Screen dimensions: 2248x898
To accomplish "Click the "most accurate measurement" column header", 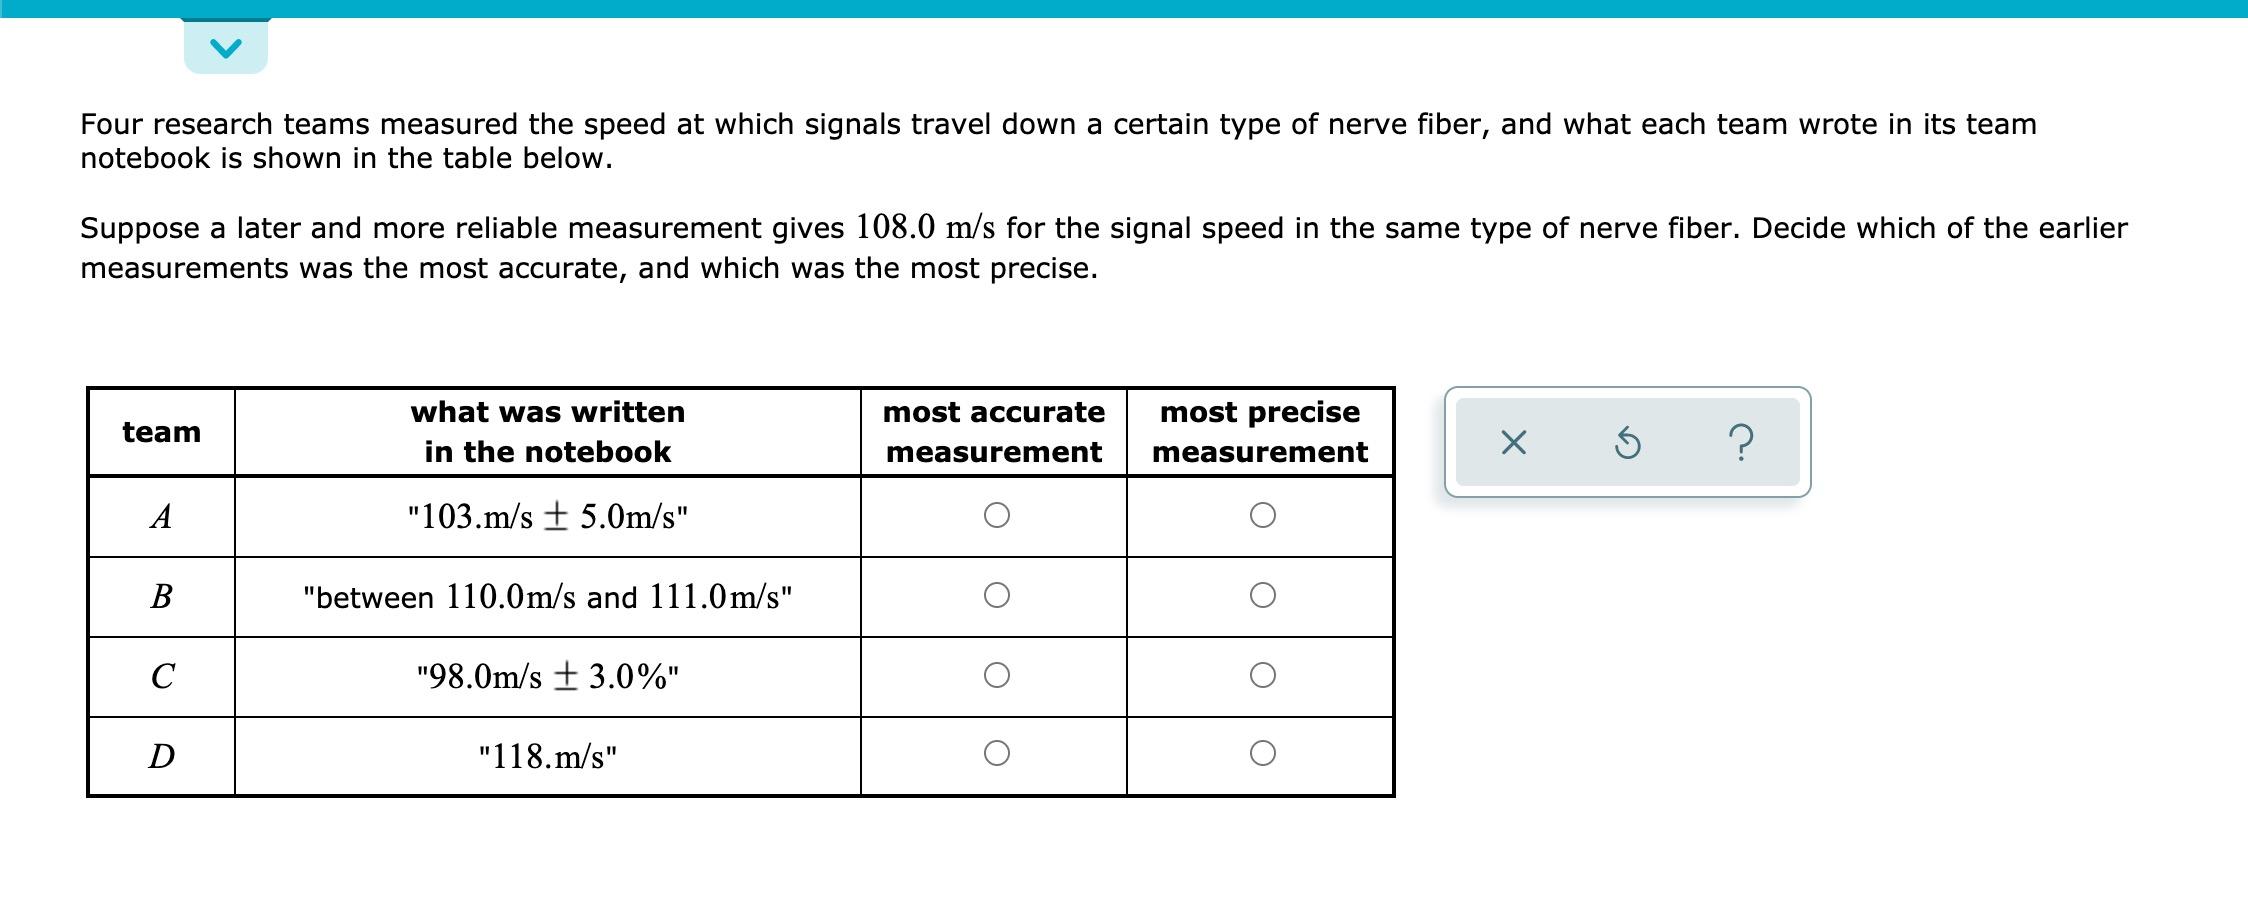I will point(994,432).
